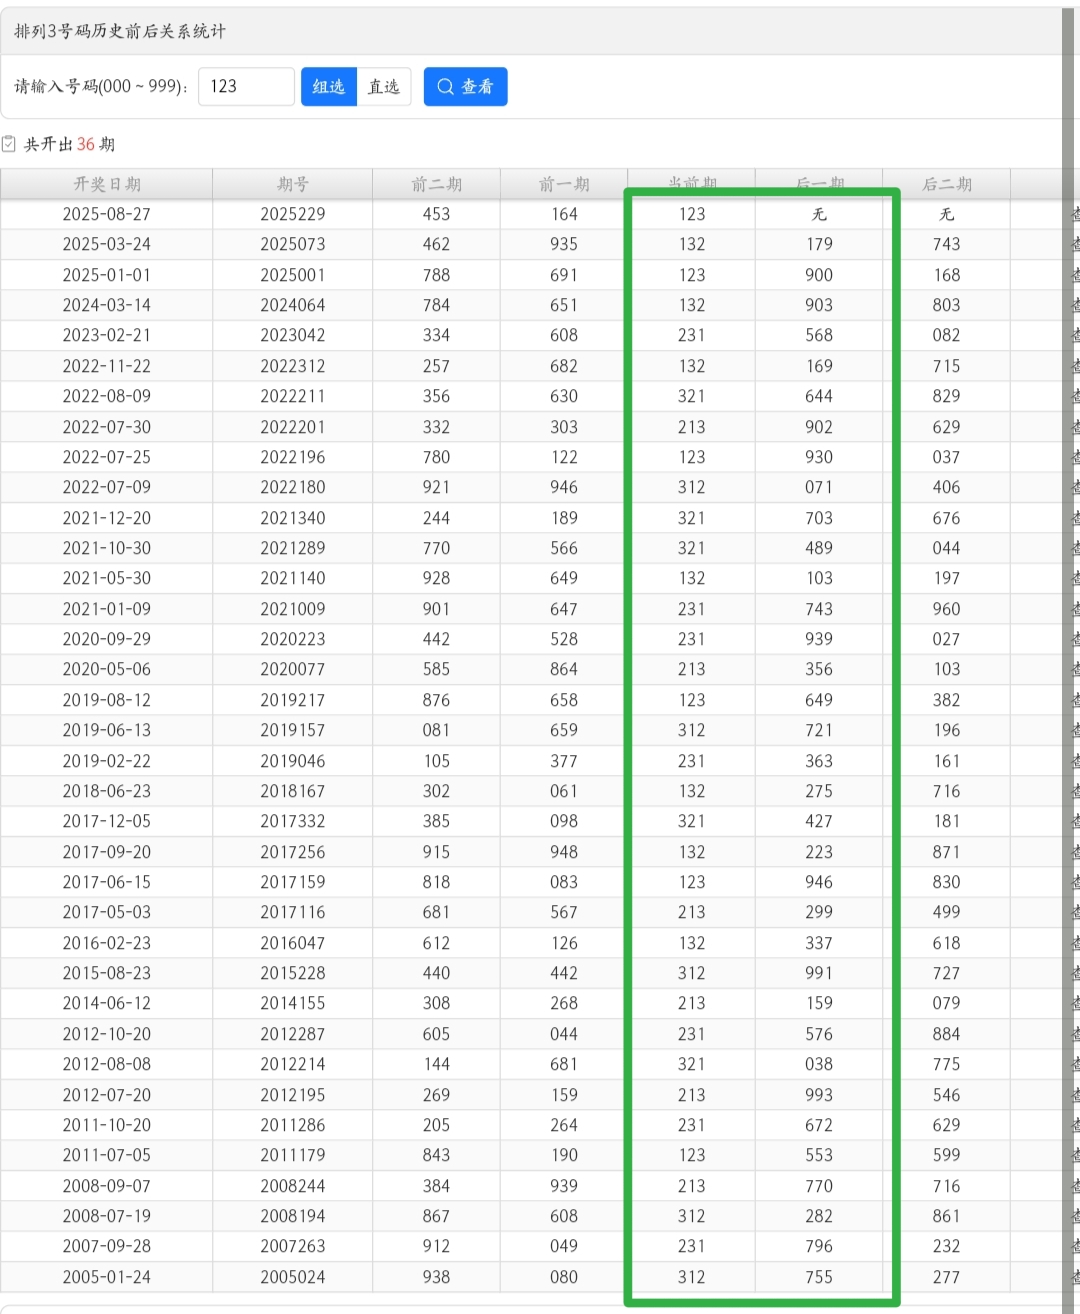Click the issue number 2021009
Viewport: 1080px width, 1314px height.
(x=293, y=609)
